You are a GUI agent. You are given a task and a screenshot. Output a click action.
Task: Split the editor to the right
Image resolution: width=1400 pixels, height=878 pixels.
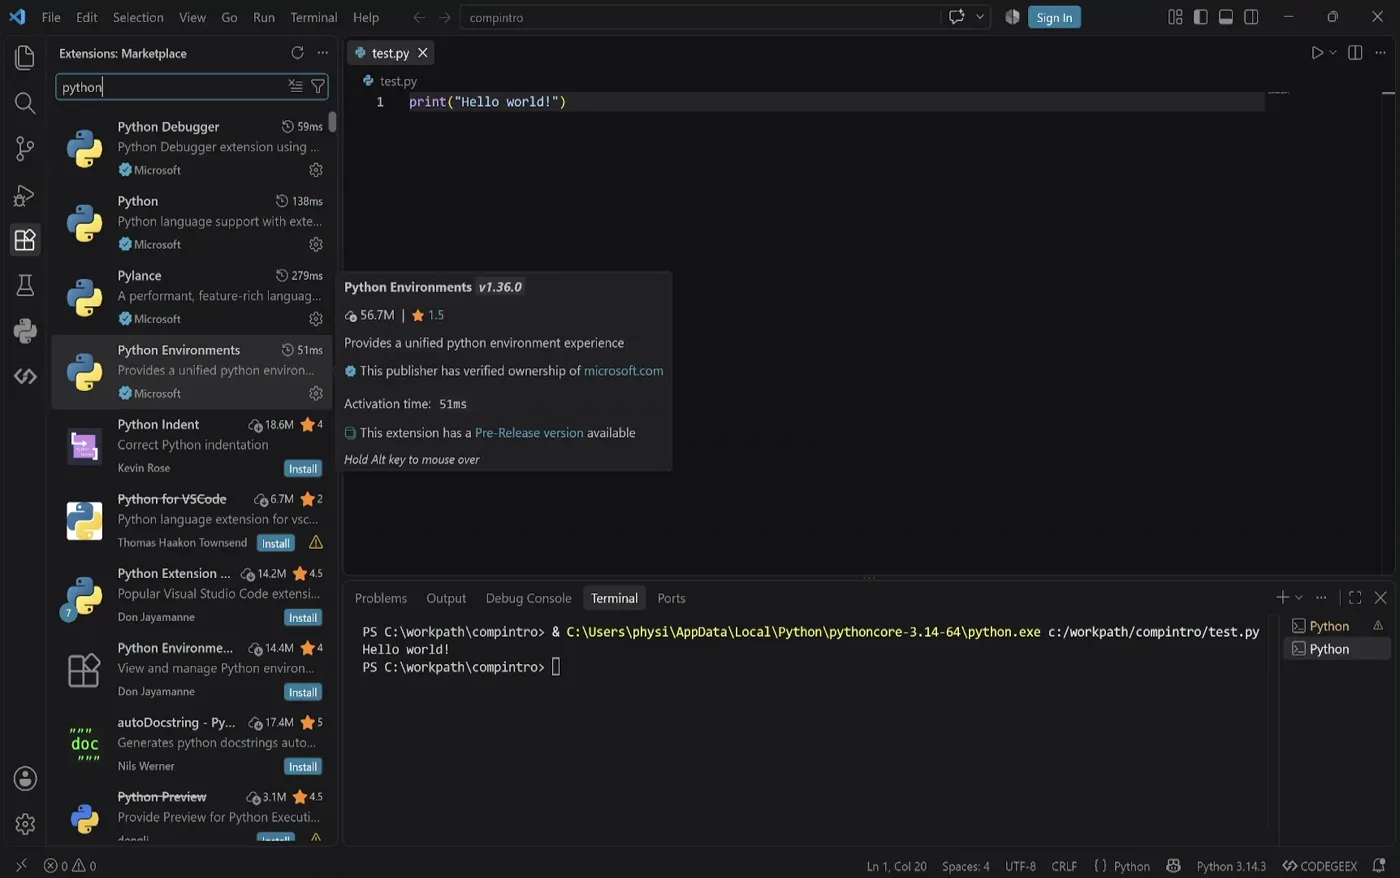click(x=1355, y=53)
